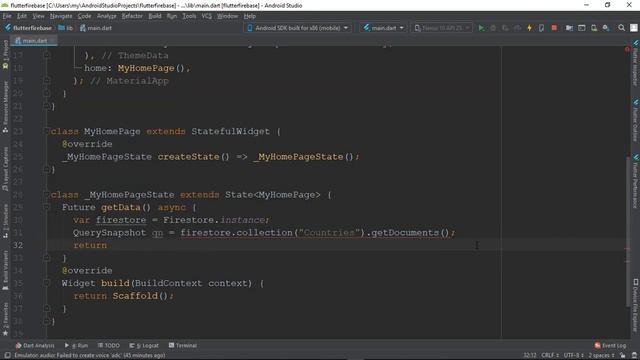
Task: Toggle tool window bars icon in status corner
Action: [x=7, y=356]
